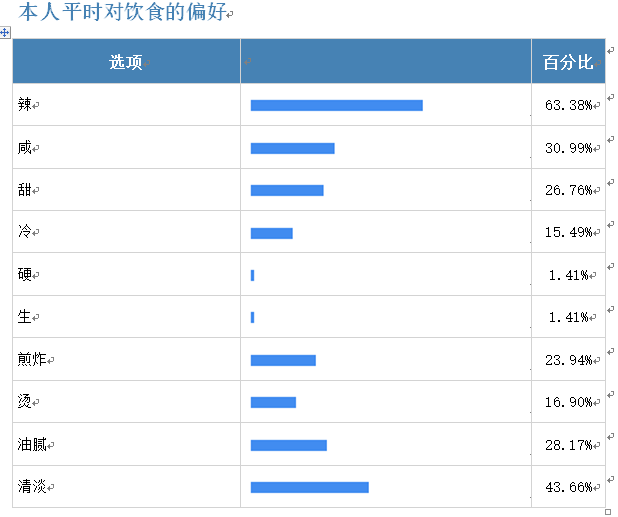The height and width of the screenshot is (517, 618).
Task: Click the title 本人平时对饮食的偏好
Action: click(x=123, y=11)
